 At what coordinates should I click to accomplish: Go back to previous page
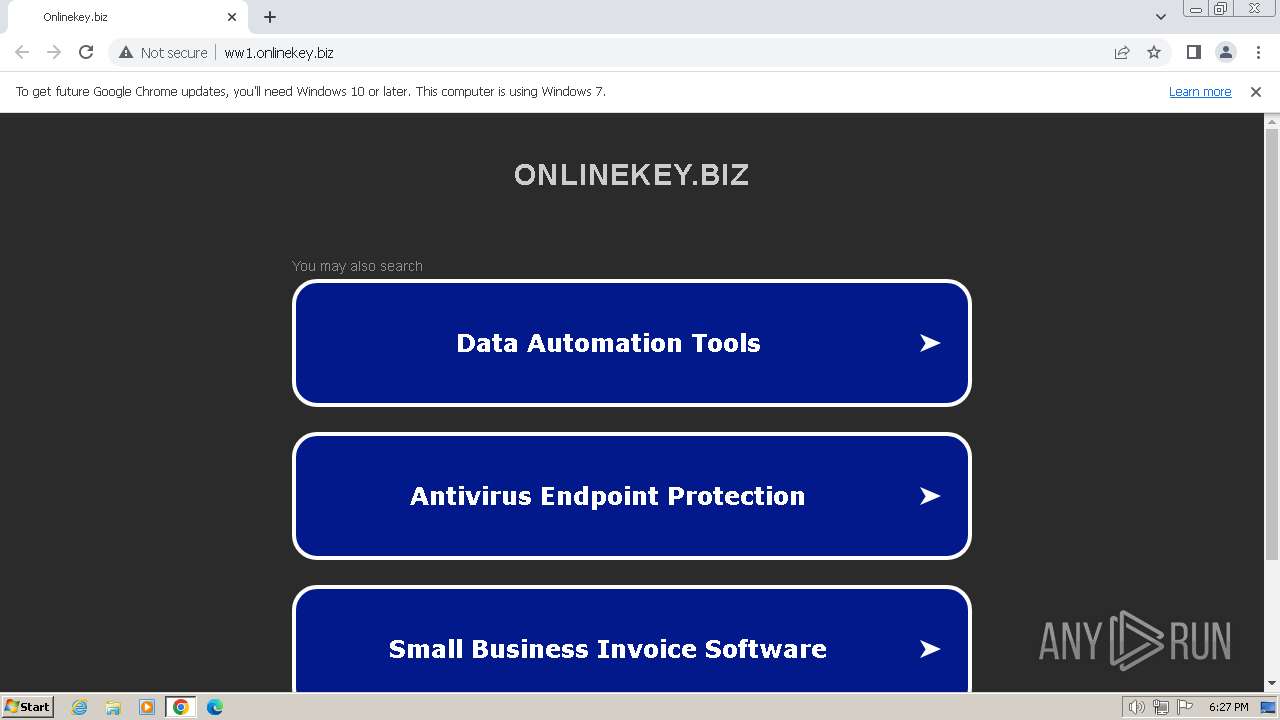[22, 52]
